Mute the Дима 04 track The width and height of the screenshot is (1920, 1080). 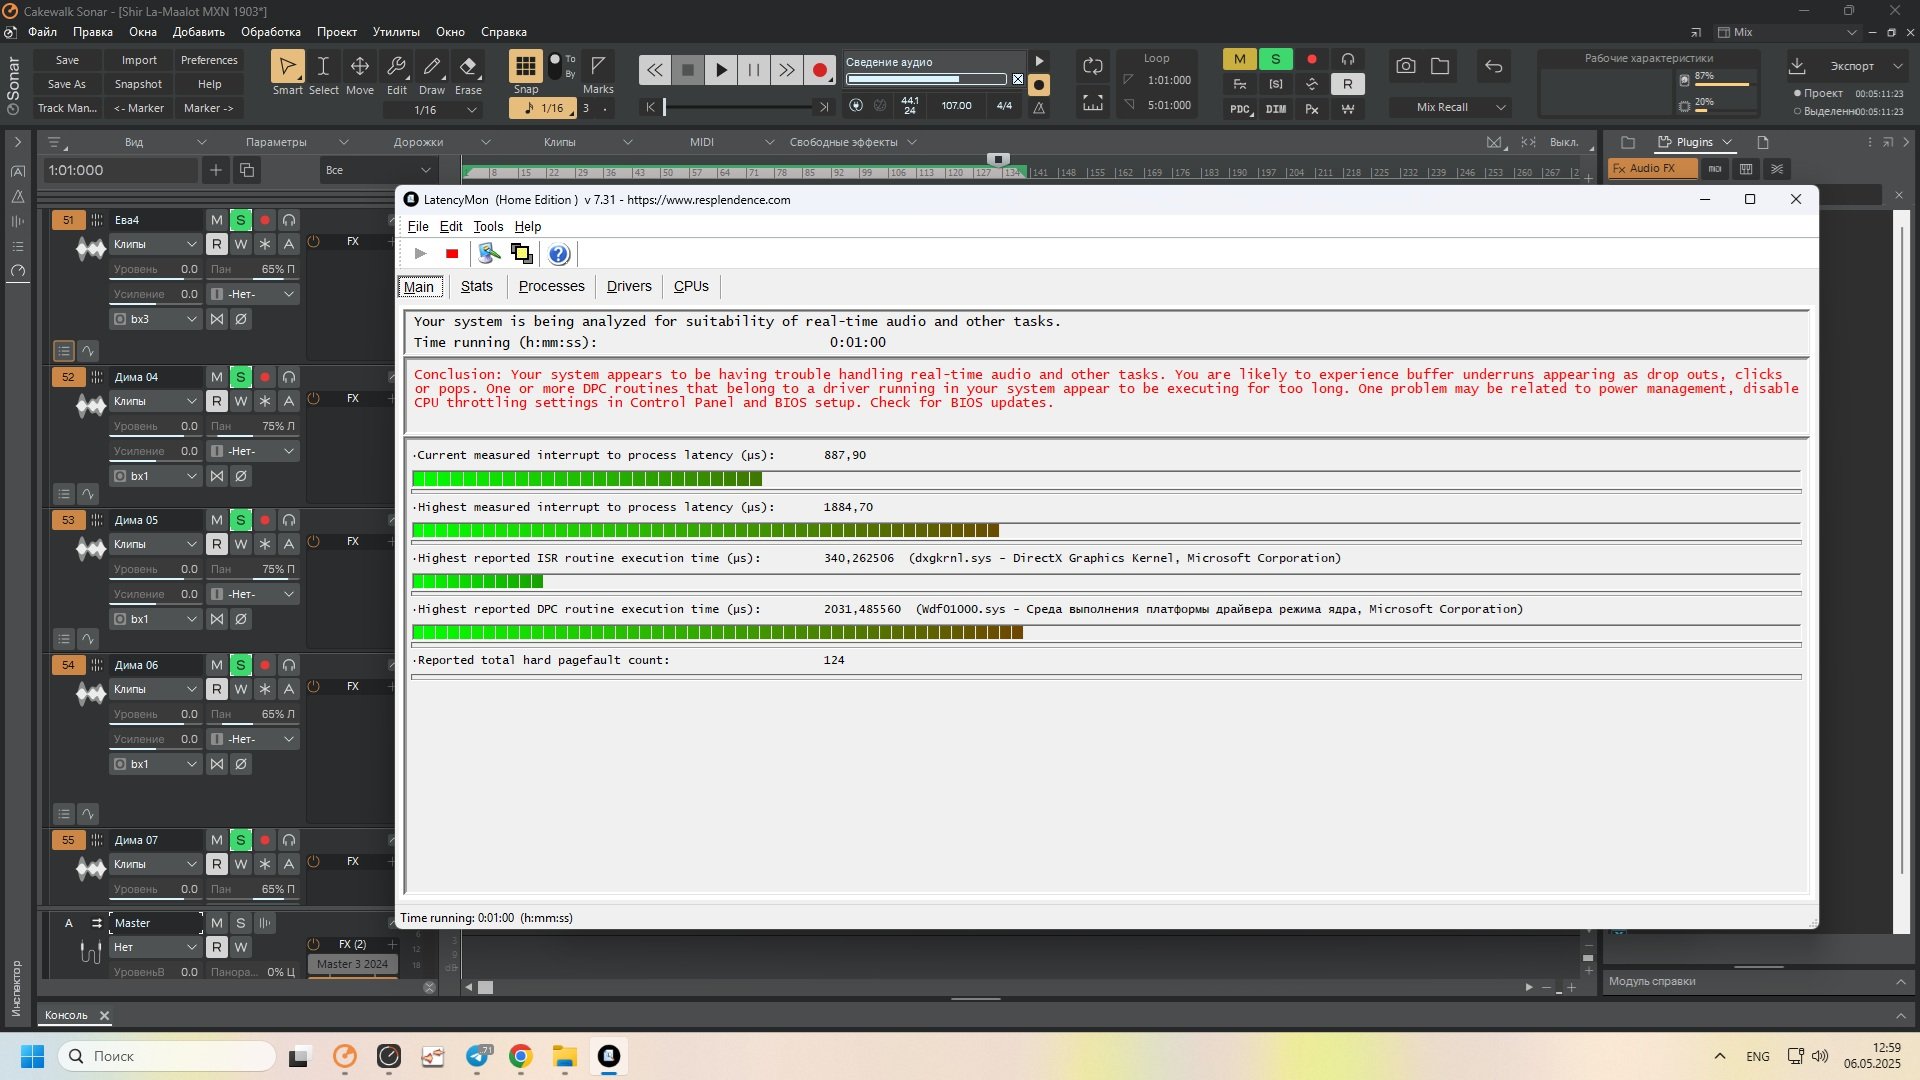click(x=216, y=377)
